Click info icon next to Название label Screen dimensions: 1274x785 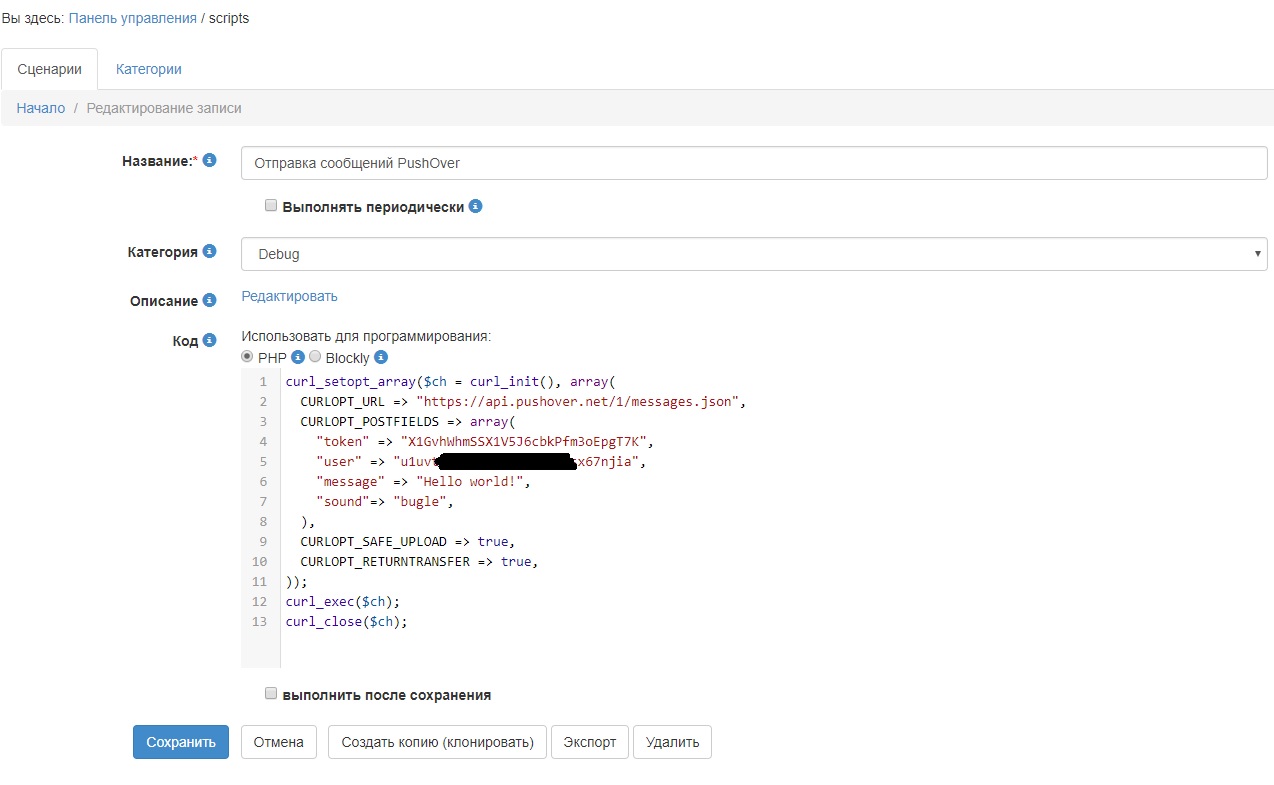210,160
